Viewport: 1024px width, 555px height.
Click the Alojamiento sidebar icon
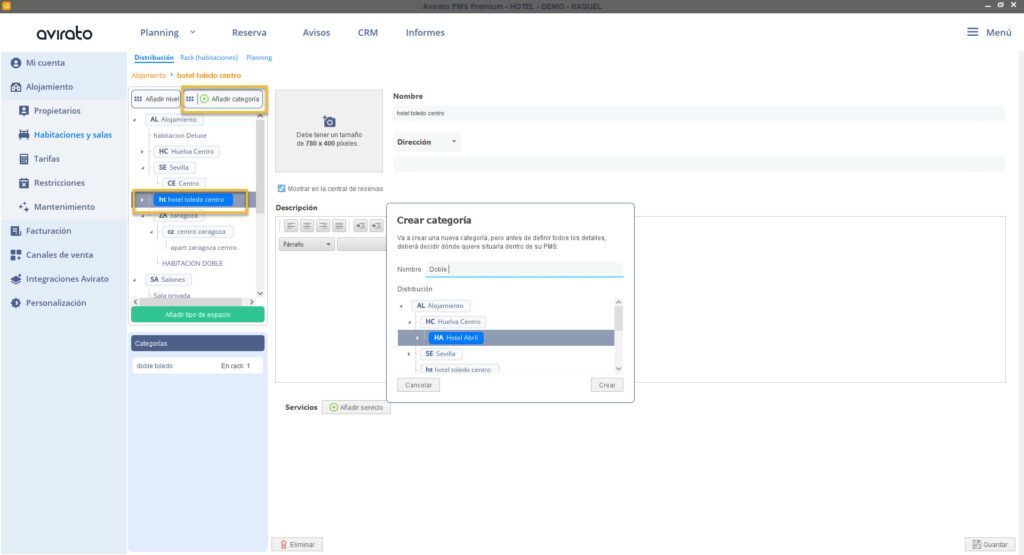point(16,87)
